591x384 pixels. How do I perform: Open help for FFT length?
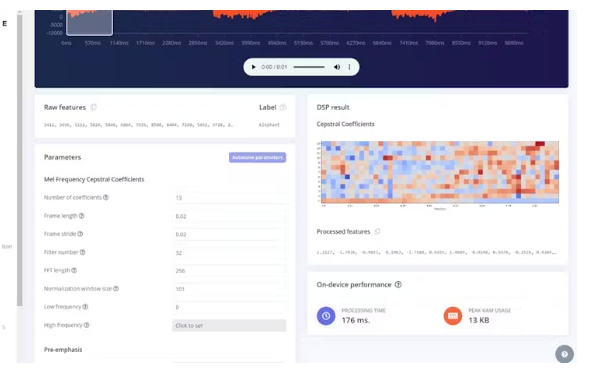click(x=74, y=270)
